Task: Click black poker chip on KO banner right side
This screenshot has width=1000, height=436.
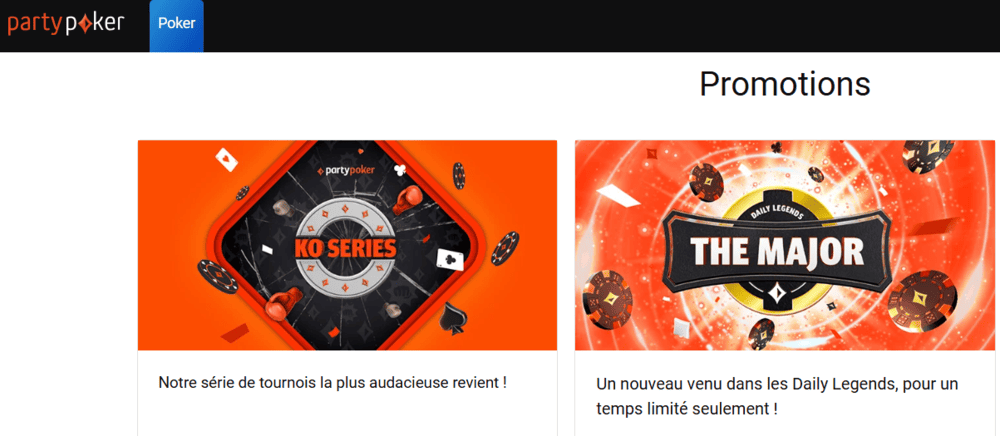Action: pyautogui.click(x=505, y=248)
